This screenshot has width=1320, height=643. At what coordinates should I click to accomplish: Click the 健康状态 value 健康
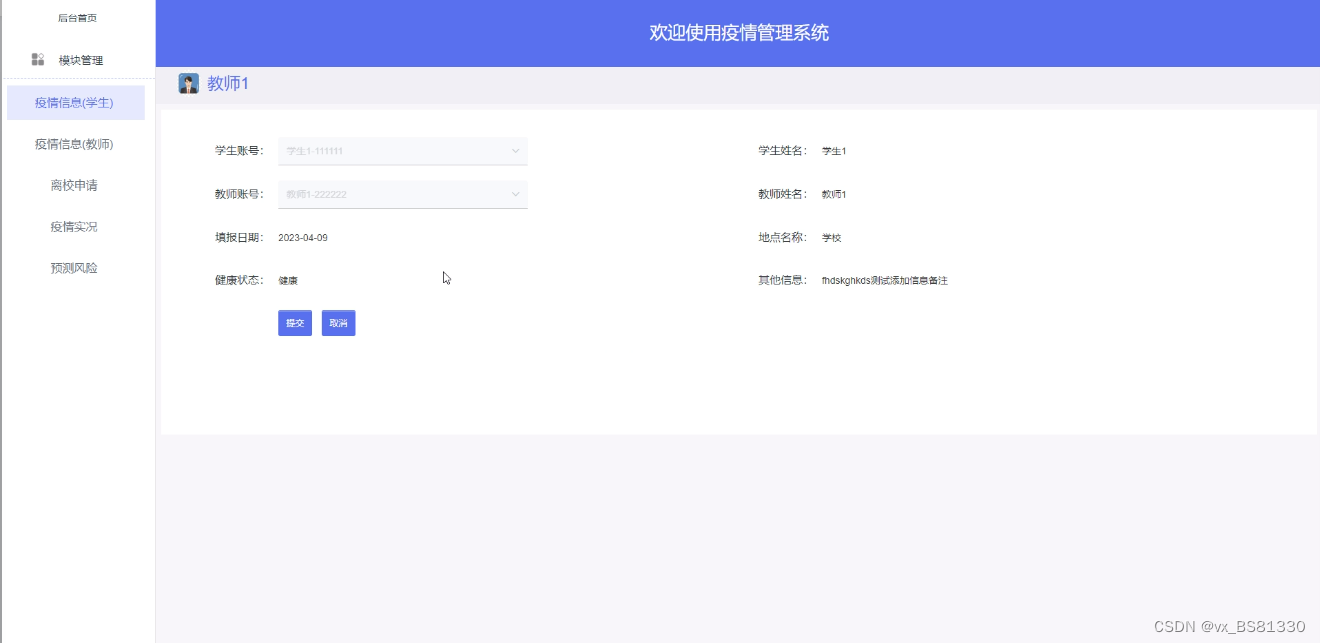(288, 281)
